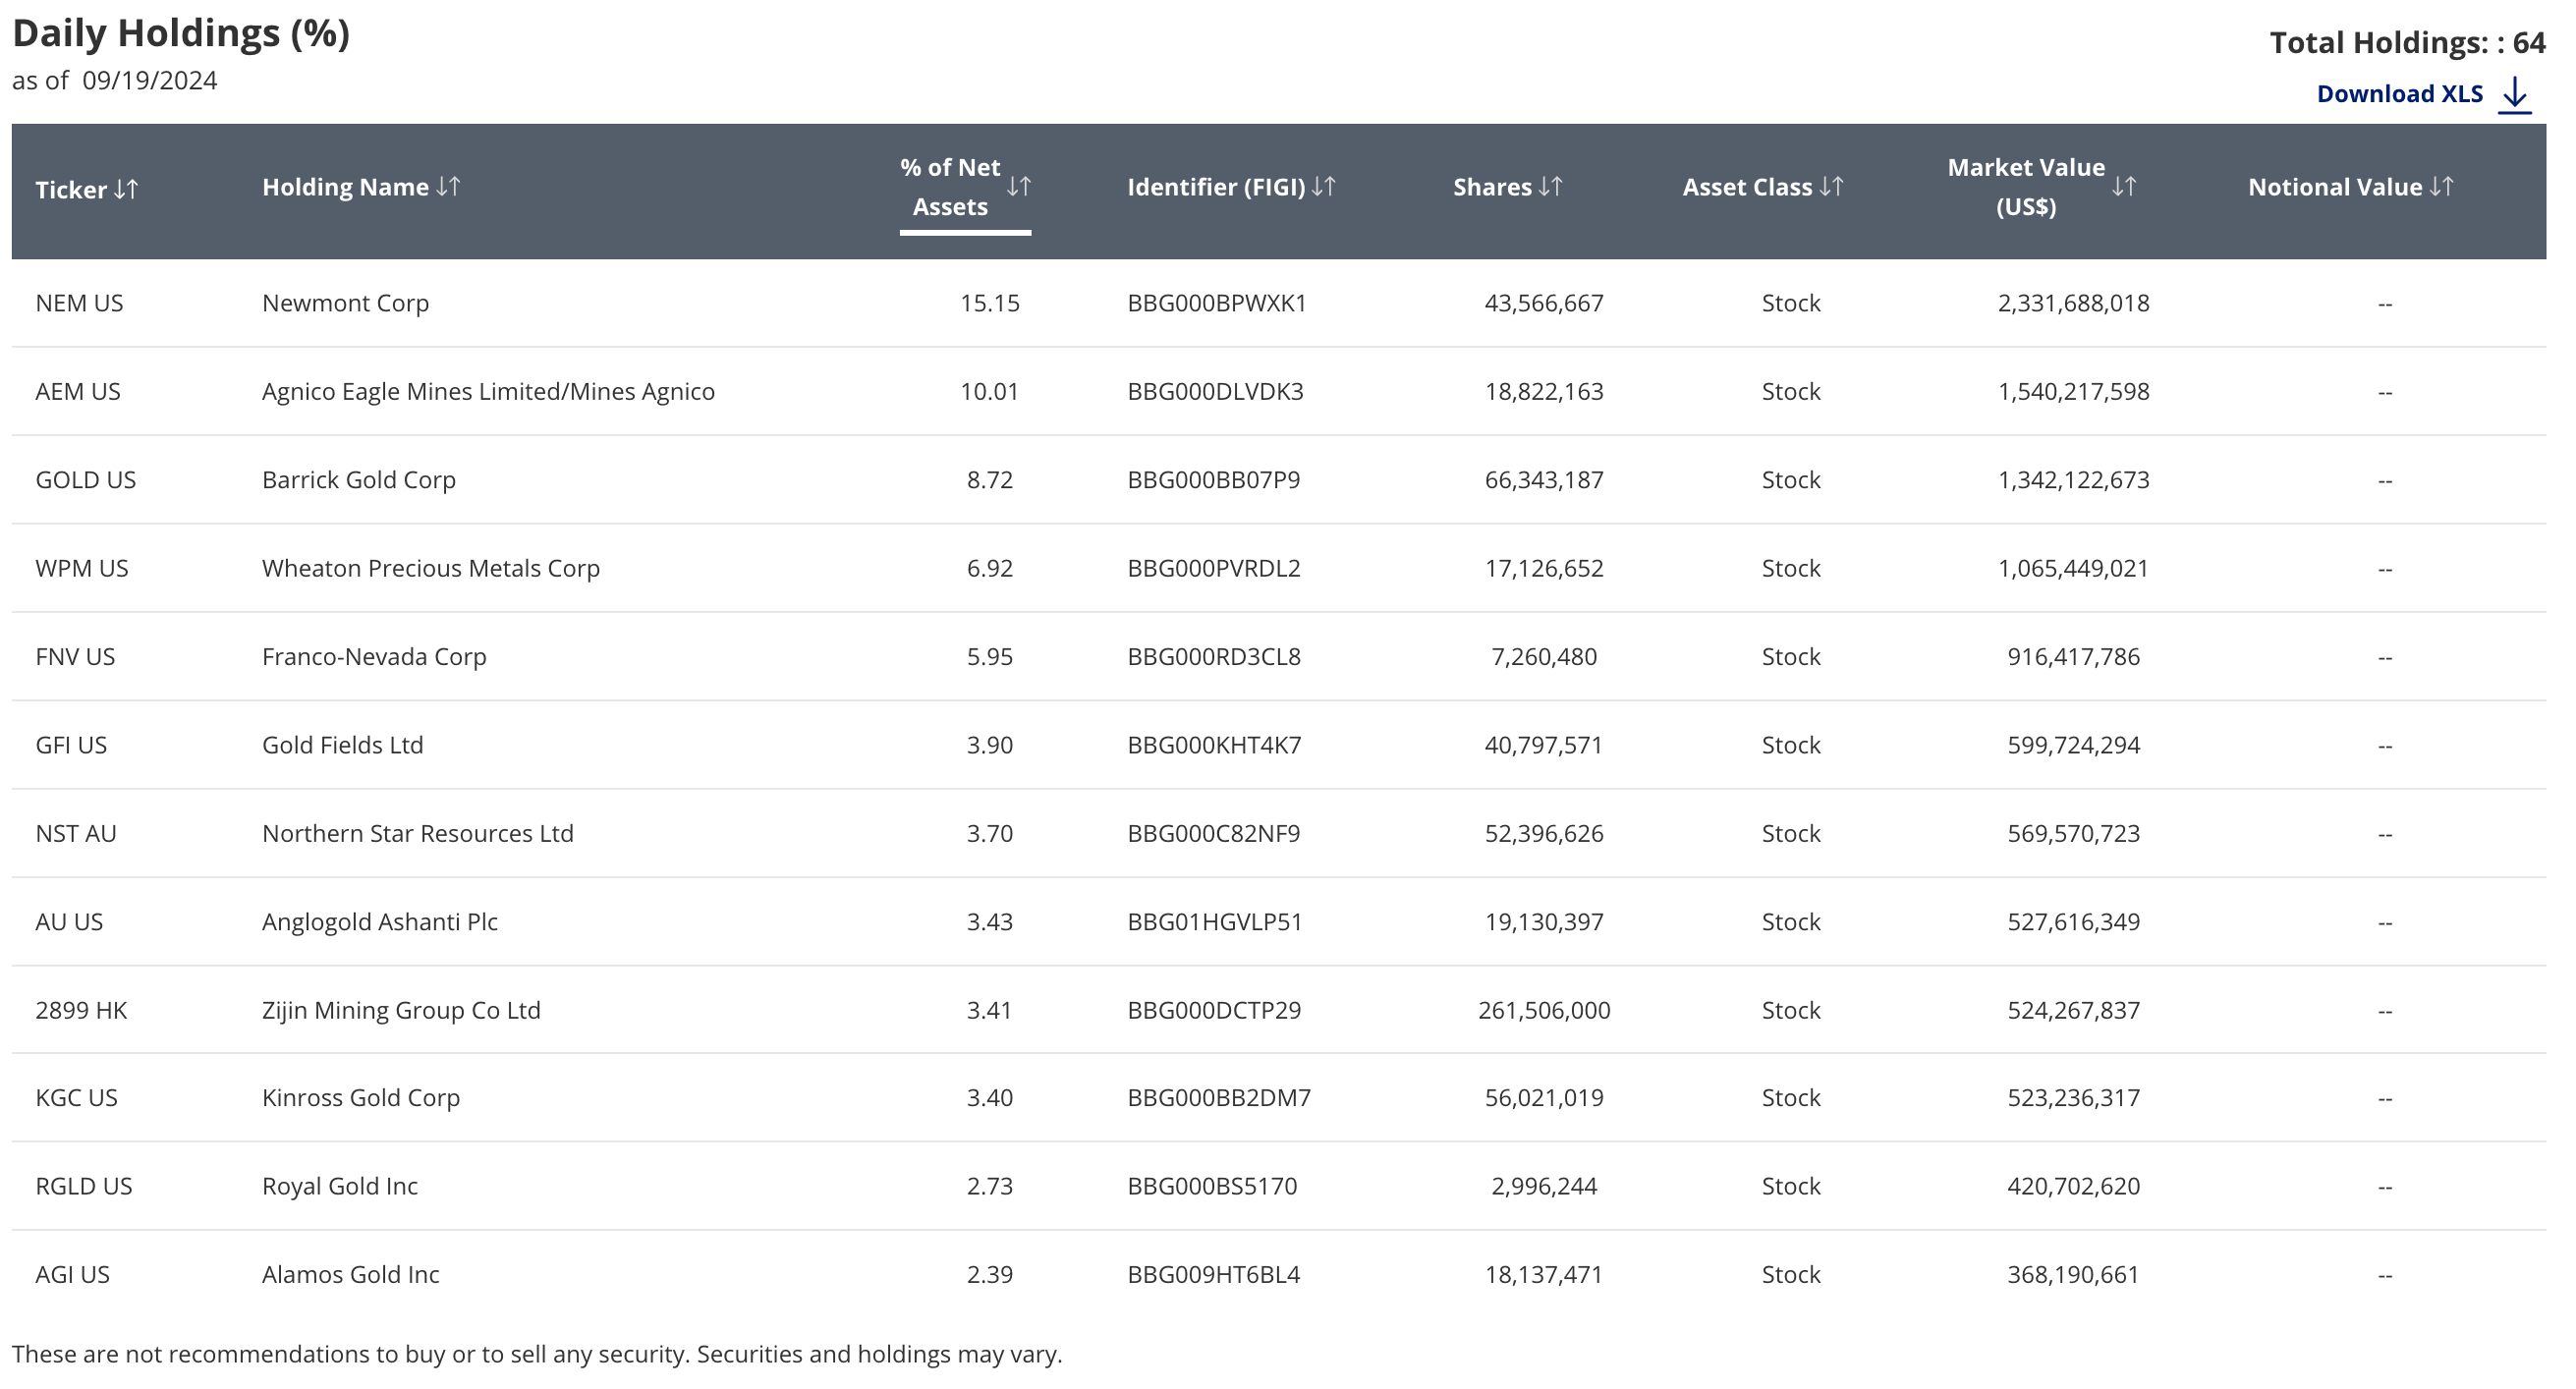The height and width of the screenshot is (1389, 2576).
Task: Click the as of 09/19/2024 date
Action: 114,81
